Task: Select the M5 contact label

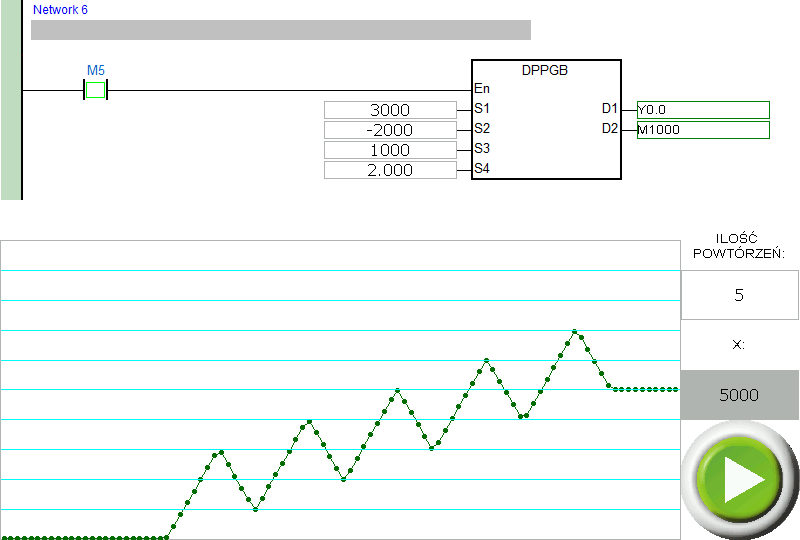Action: 95,71
